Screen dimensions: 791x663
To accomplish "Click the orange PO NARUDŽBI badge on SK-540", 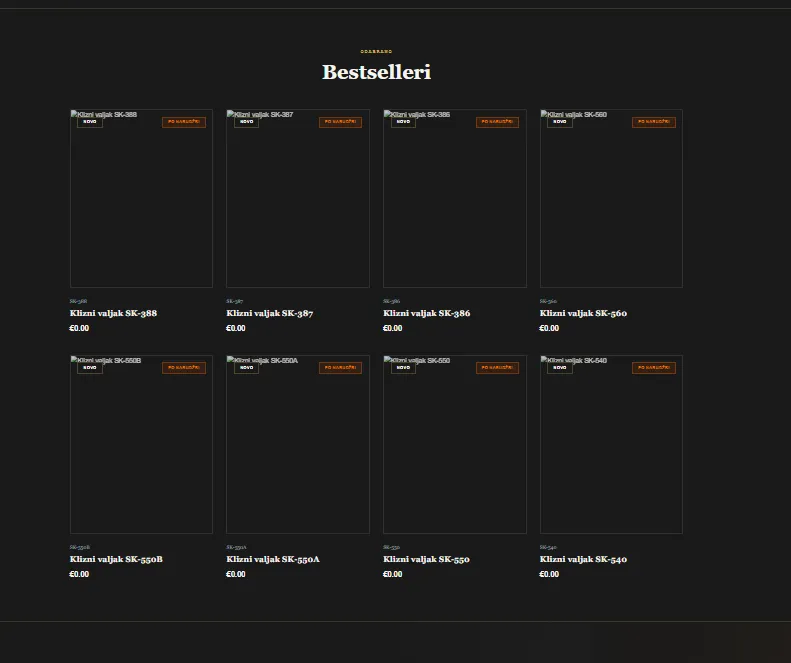I will (x=654, y=368).
